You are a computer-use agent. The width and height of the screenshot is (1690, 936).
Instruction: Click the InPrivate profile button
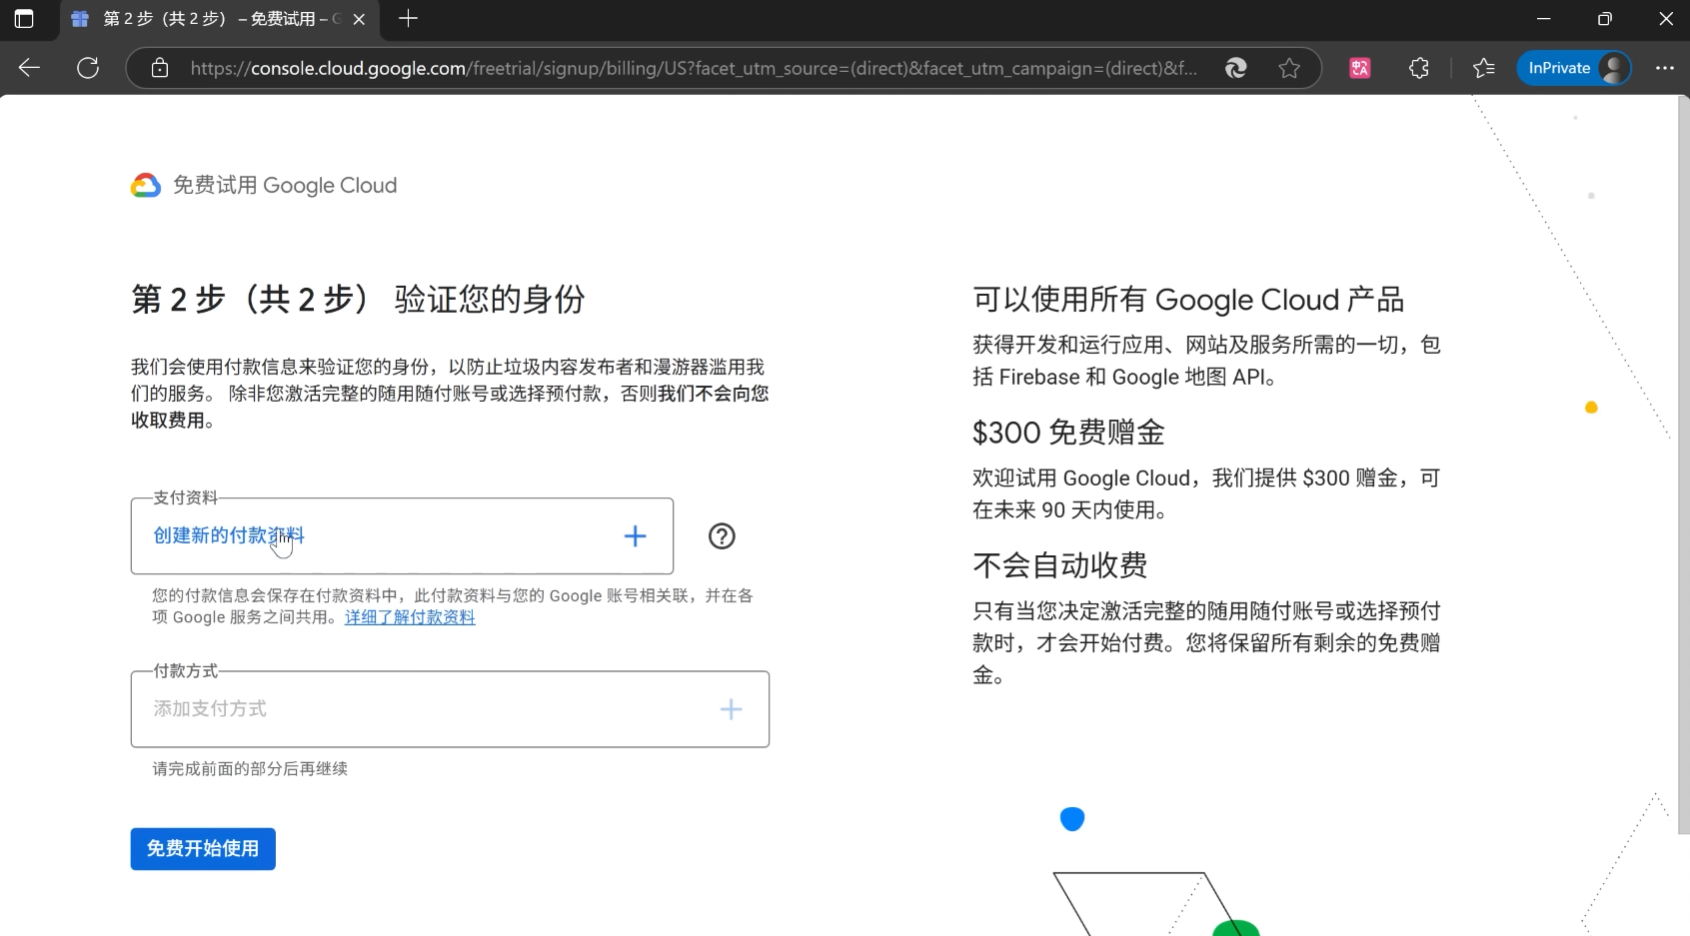(x=1574, y=68)
